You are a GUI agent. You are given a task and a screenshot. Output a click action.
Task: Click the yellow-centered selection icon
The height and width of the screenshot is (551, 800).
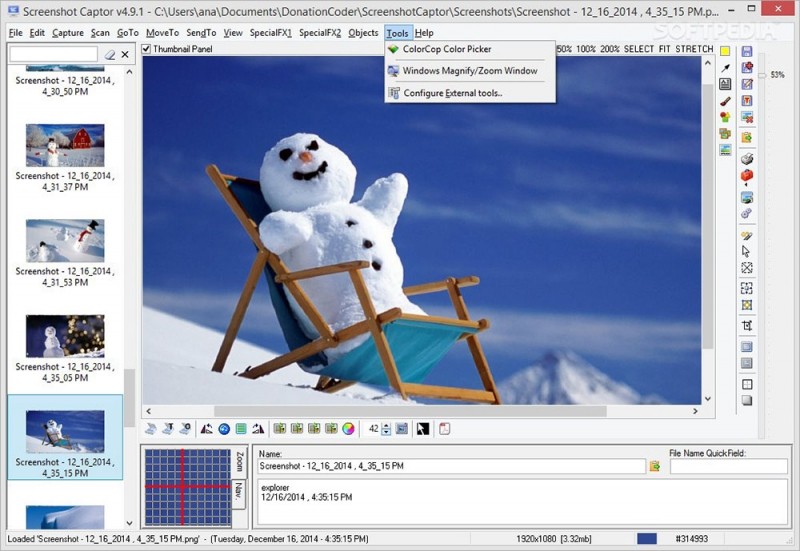tap(747, 305)
